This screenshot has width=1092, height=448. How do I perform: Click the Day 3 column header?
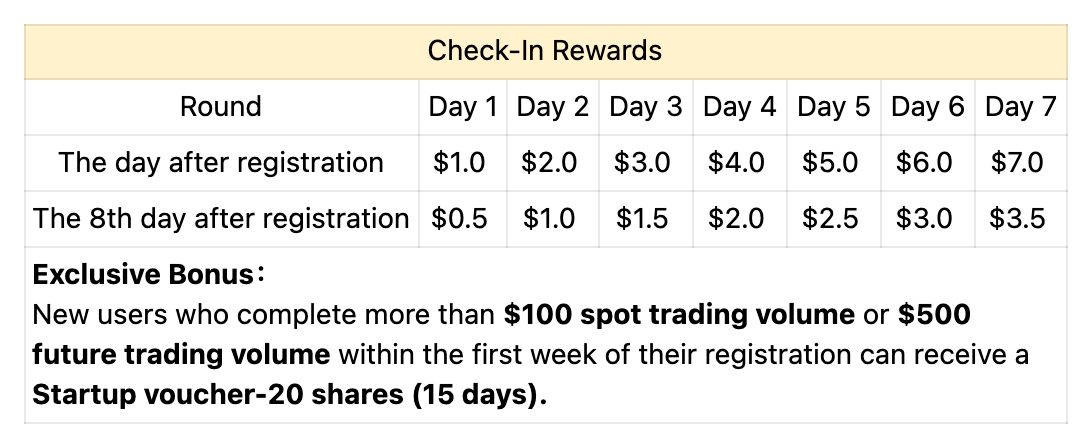point(646,107)
